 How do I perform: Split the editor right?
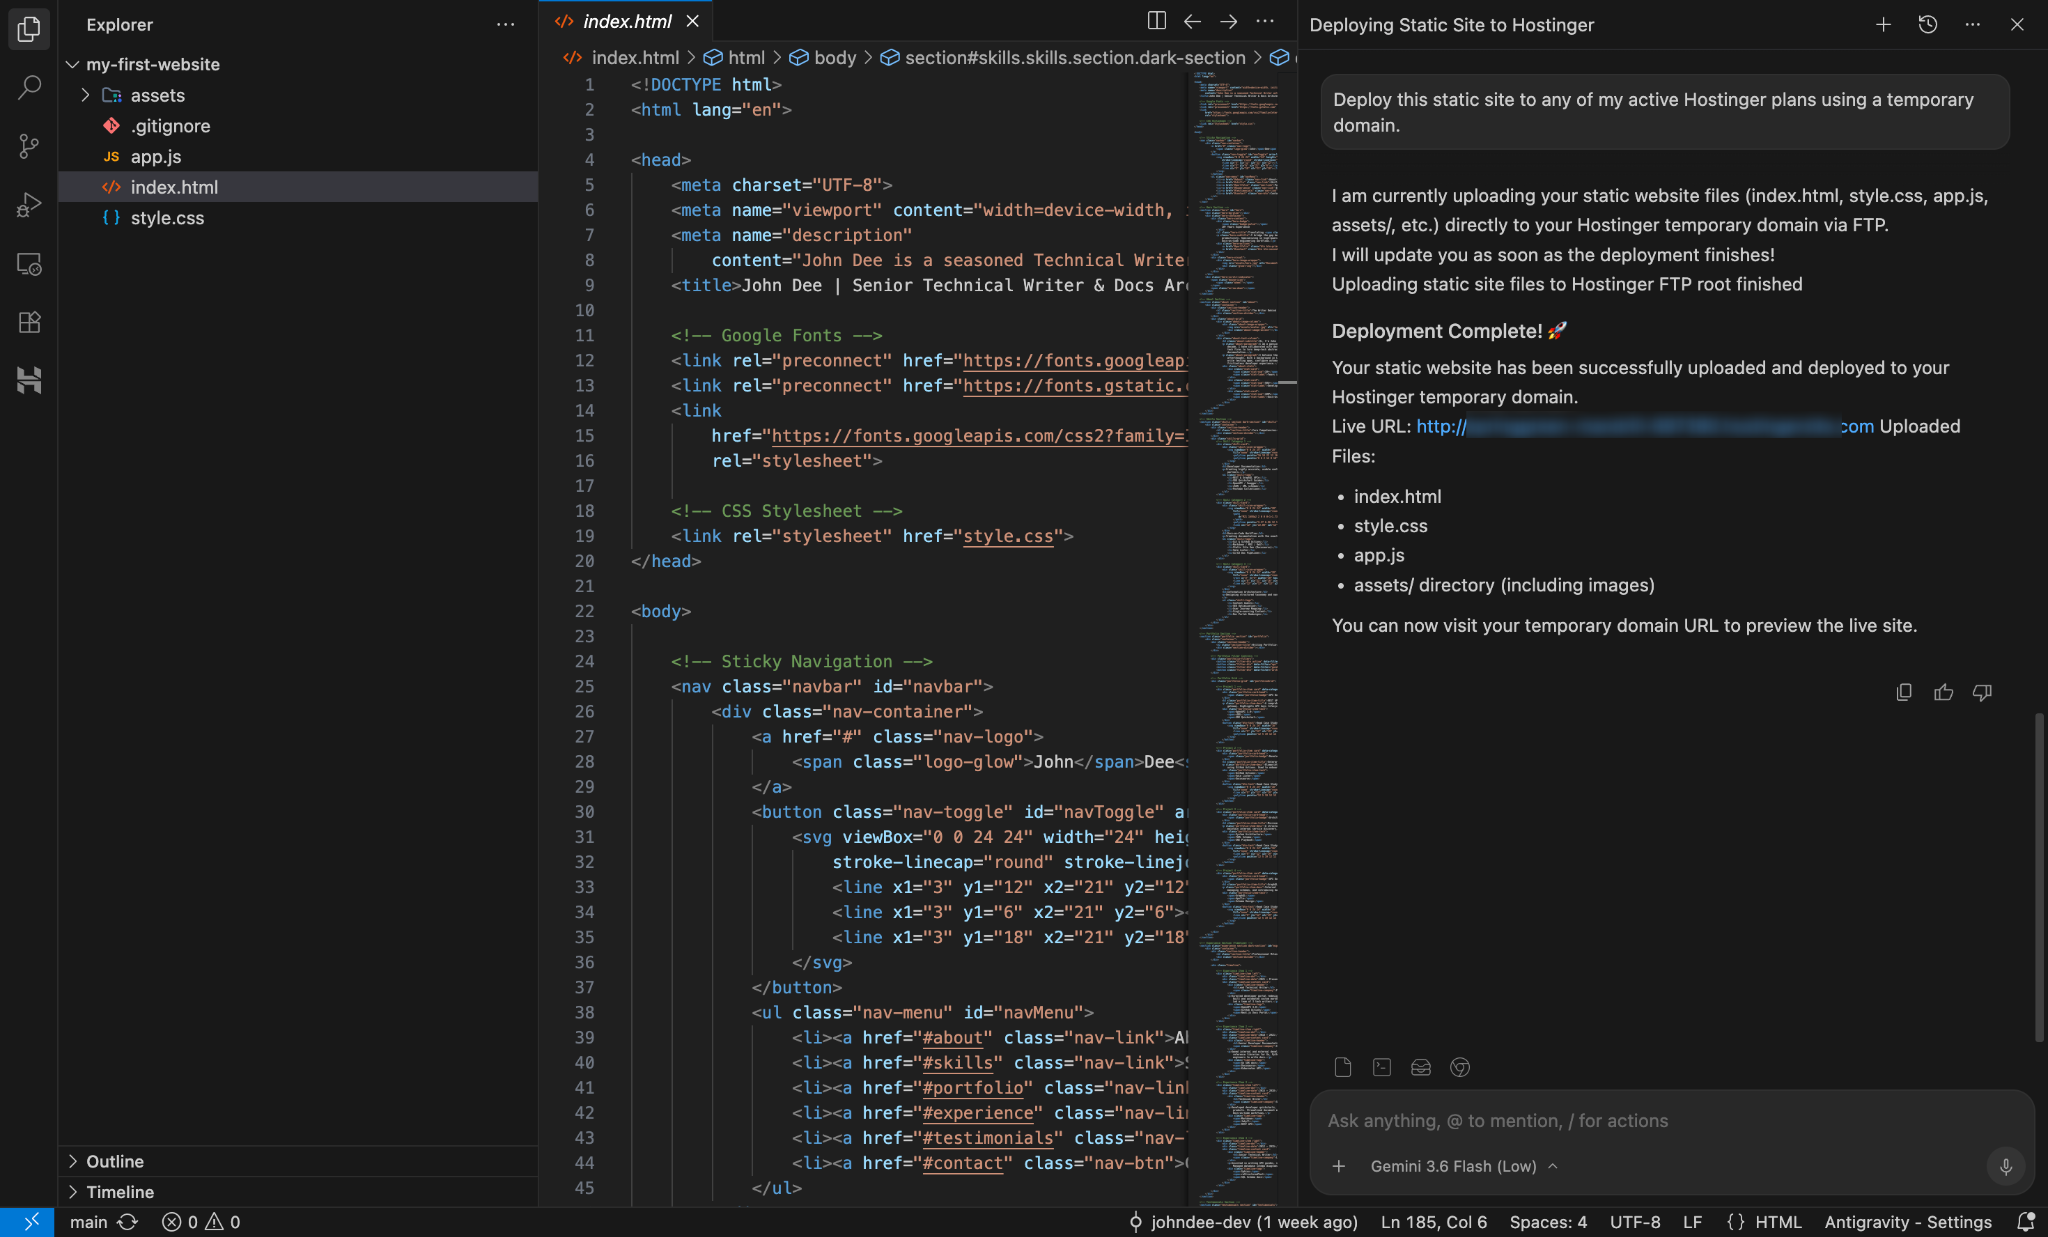pyautogui.click(x=1156, y=21)
